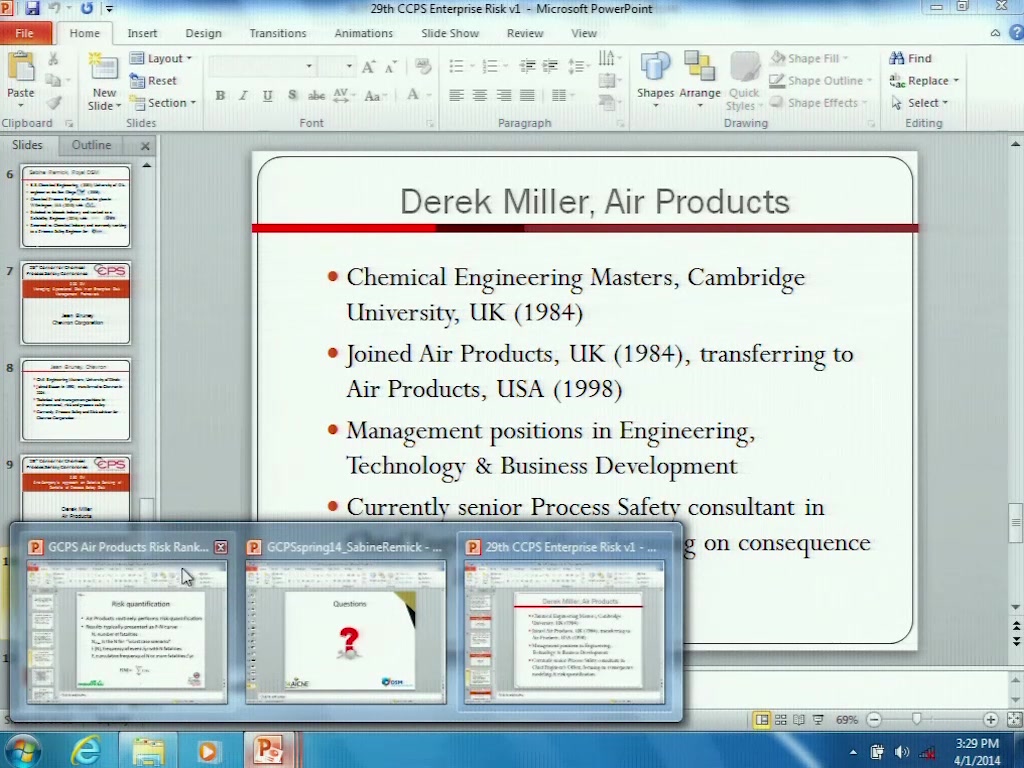Close the GCPS Air Products Risk preview
The width and height of the screenshot is (1024, 768).
click(221, 547)
